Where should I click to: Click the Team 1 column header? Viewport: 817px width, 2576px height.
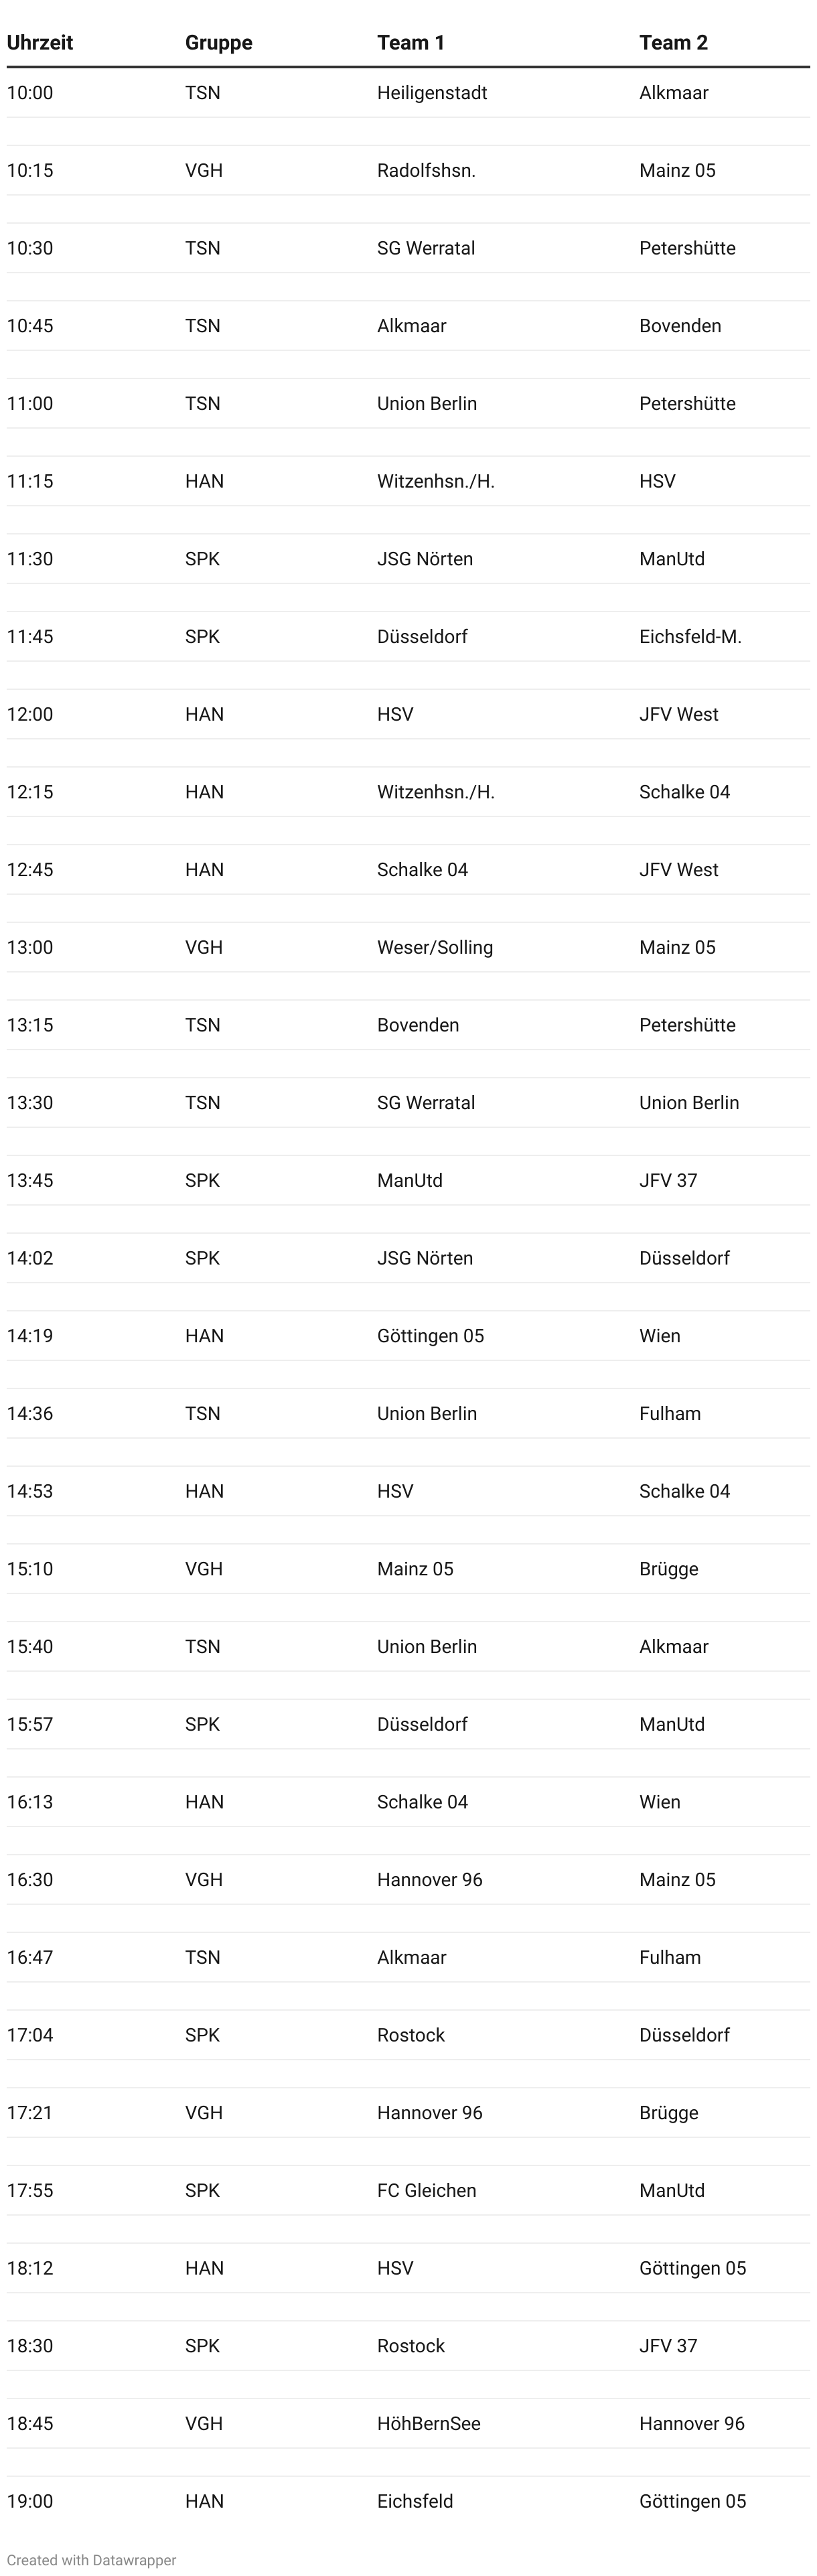tap(411, 42)
